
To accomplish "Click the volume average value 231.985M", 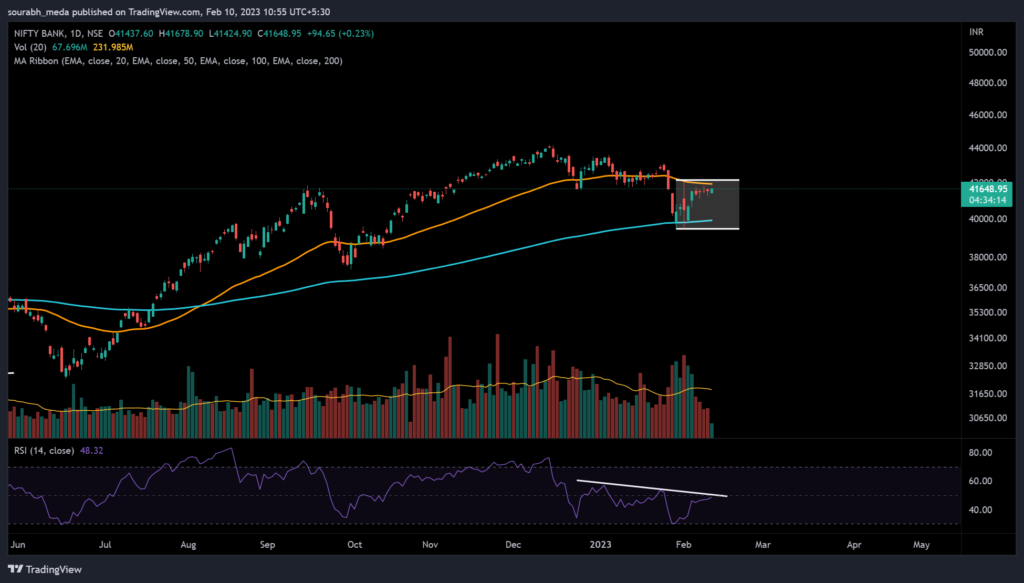I will pos(113,47).
